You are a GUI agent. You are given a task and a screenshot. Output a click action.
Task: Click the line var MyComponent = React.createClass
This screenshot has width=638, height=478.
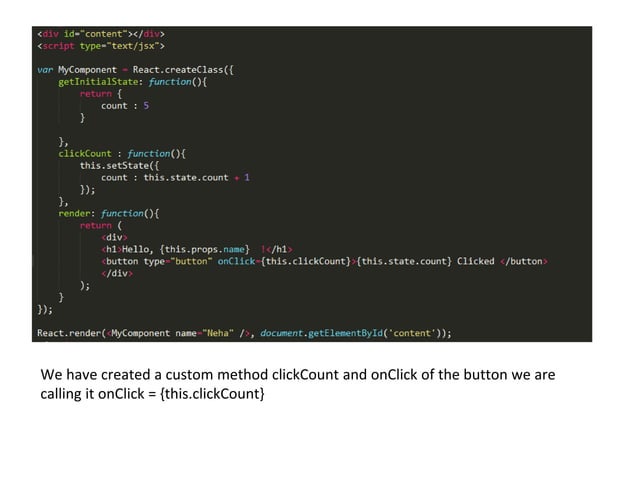135,70
